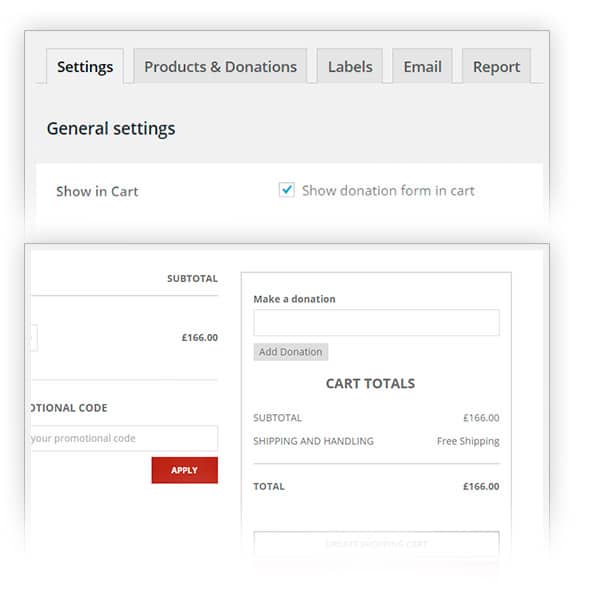Click the red APPLY button
This screenshot has height=601, width=600.
(184, 470)
